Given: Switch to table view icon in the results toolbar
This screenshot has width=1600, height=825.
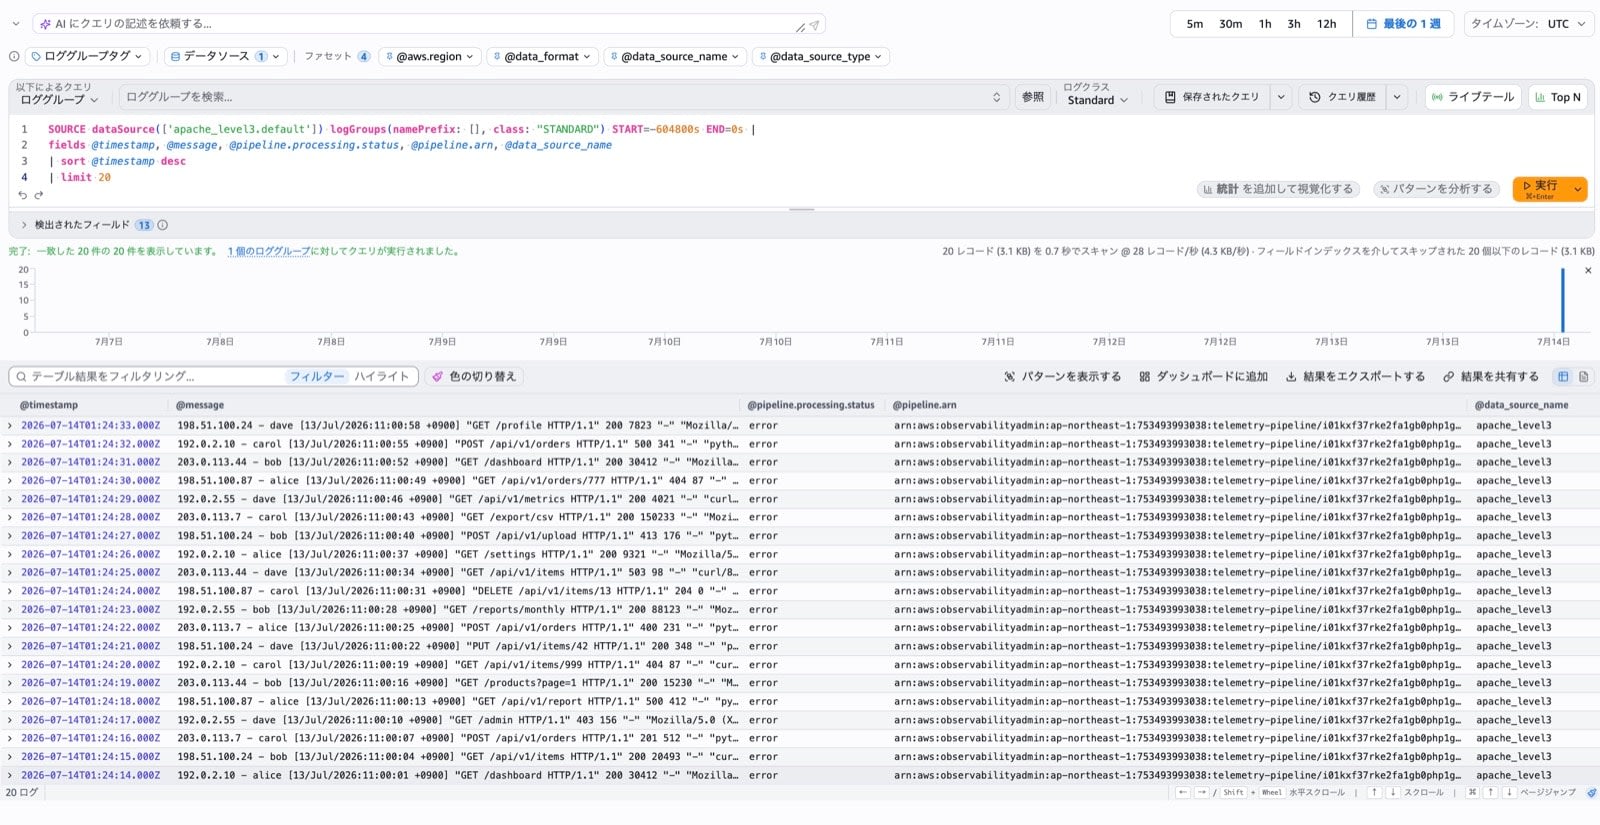Looking at the screenshot, I should 1563,377.
